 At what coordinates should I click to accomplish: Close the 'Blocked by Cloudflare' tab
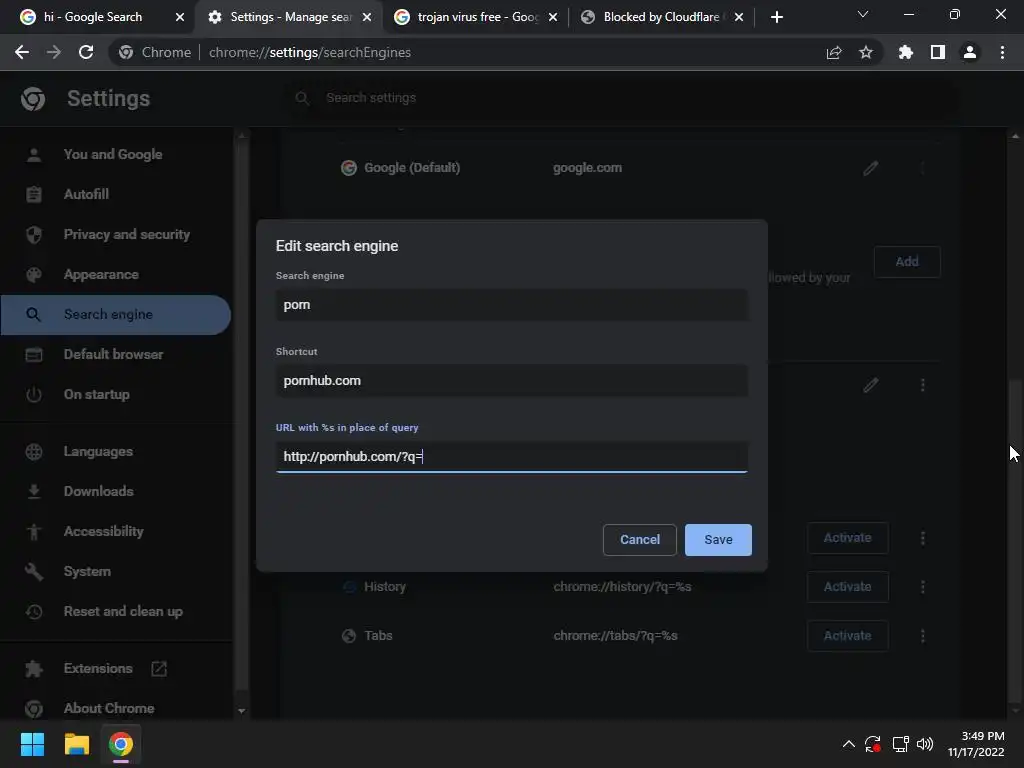click(x=739, y=17)
